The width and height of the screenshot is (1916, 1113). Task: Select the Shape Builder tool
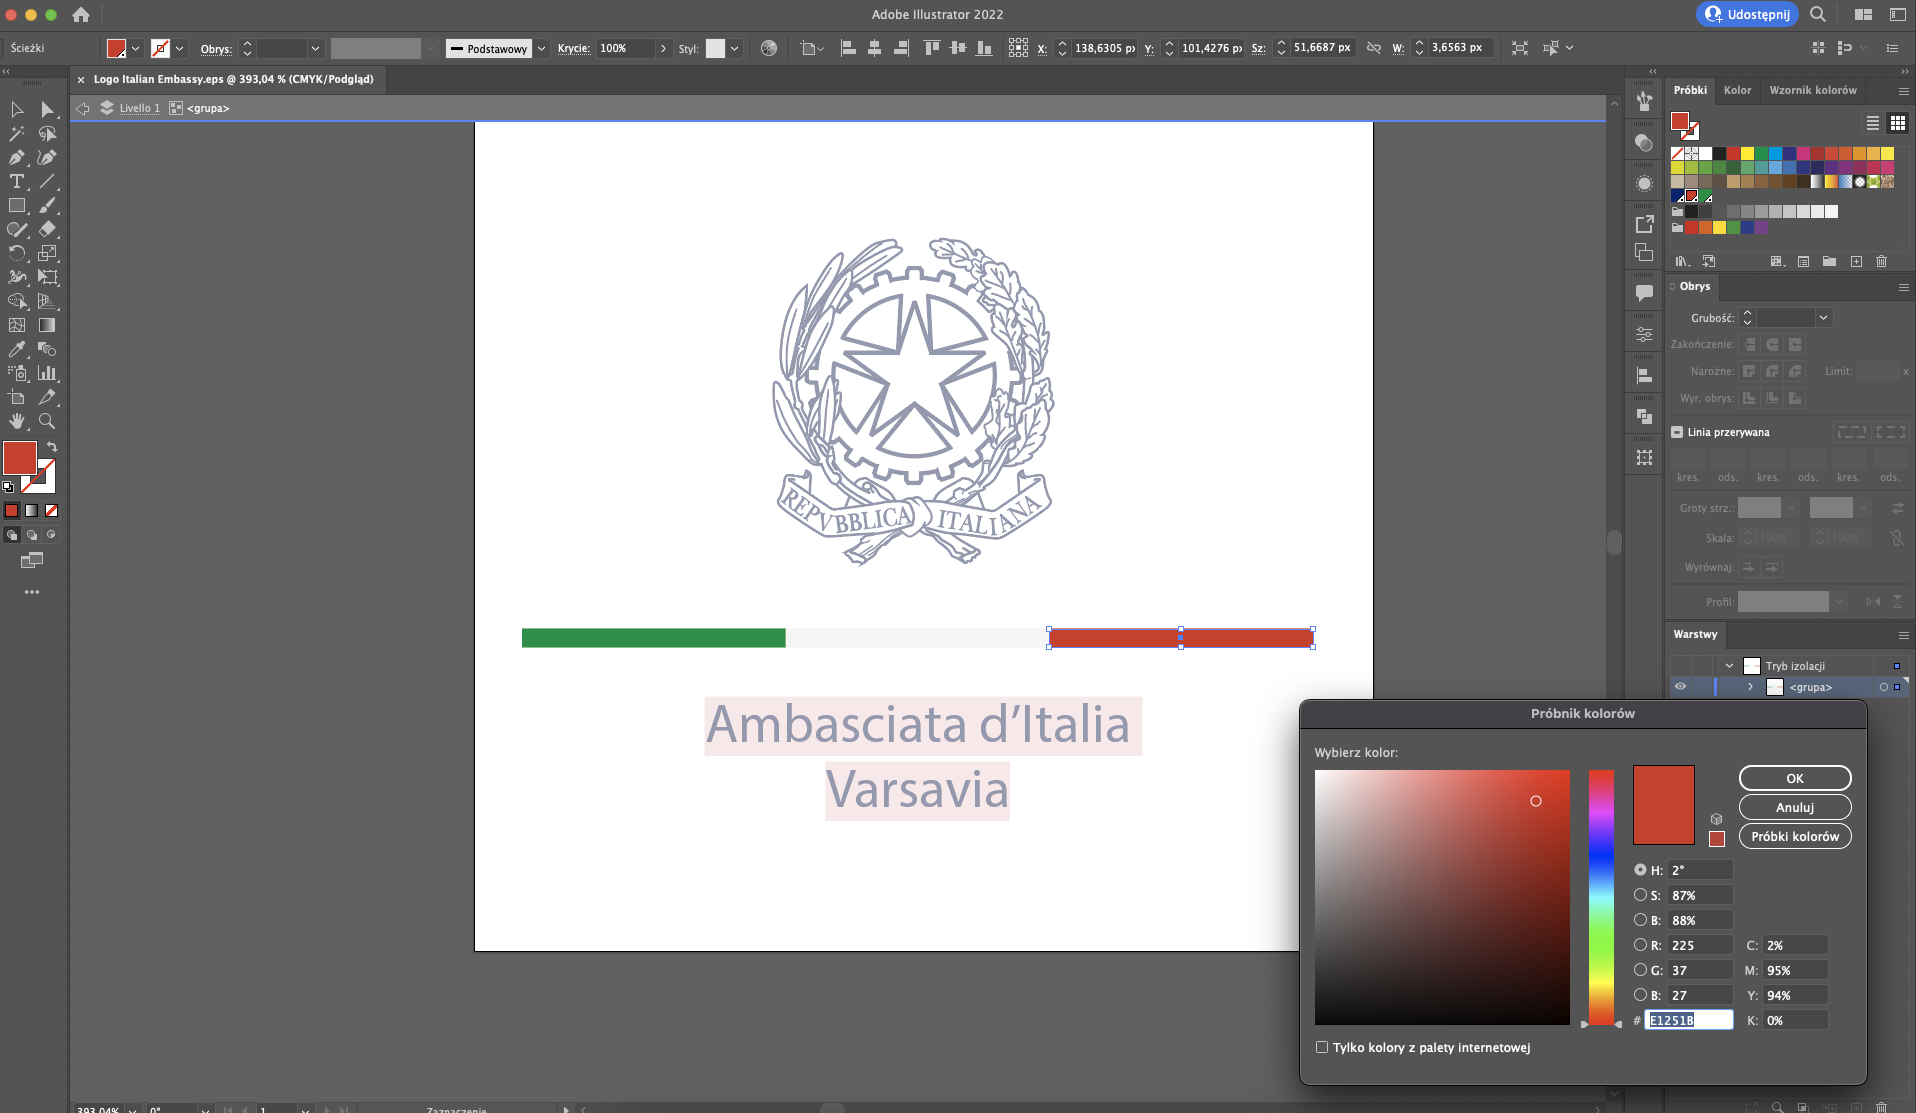tap(17, 301)
